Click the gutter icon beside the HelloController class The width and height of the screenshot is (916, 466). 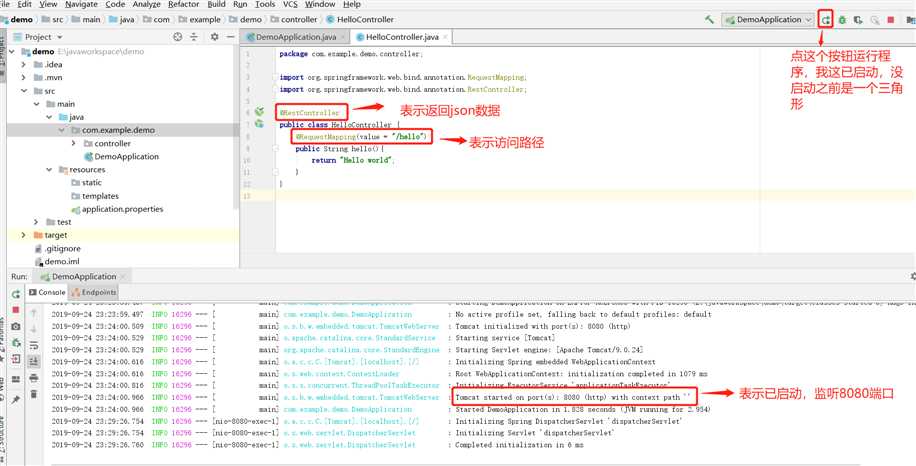pyautogui.click(x=259, y=124)
